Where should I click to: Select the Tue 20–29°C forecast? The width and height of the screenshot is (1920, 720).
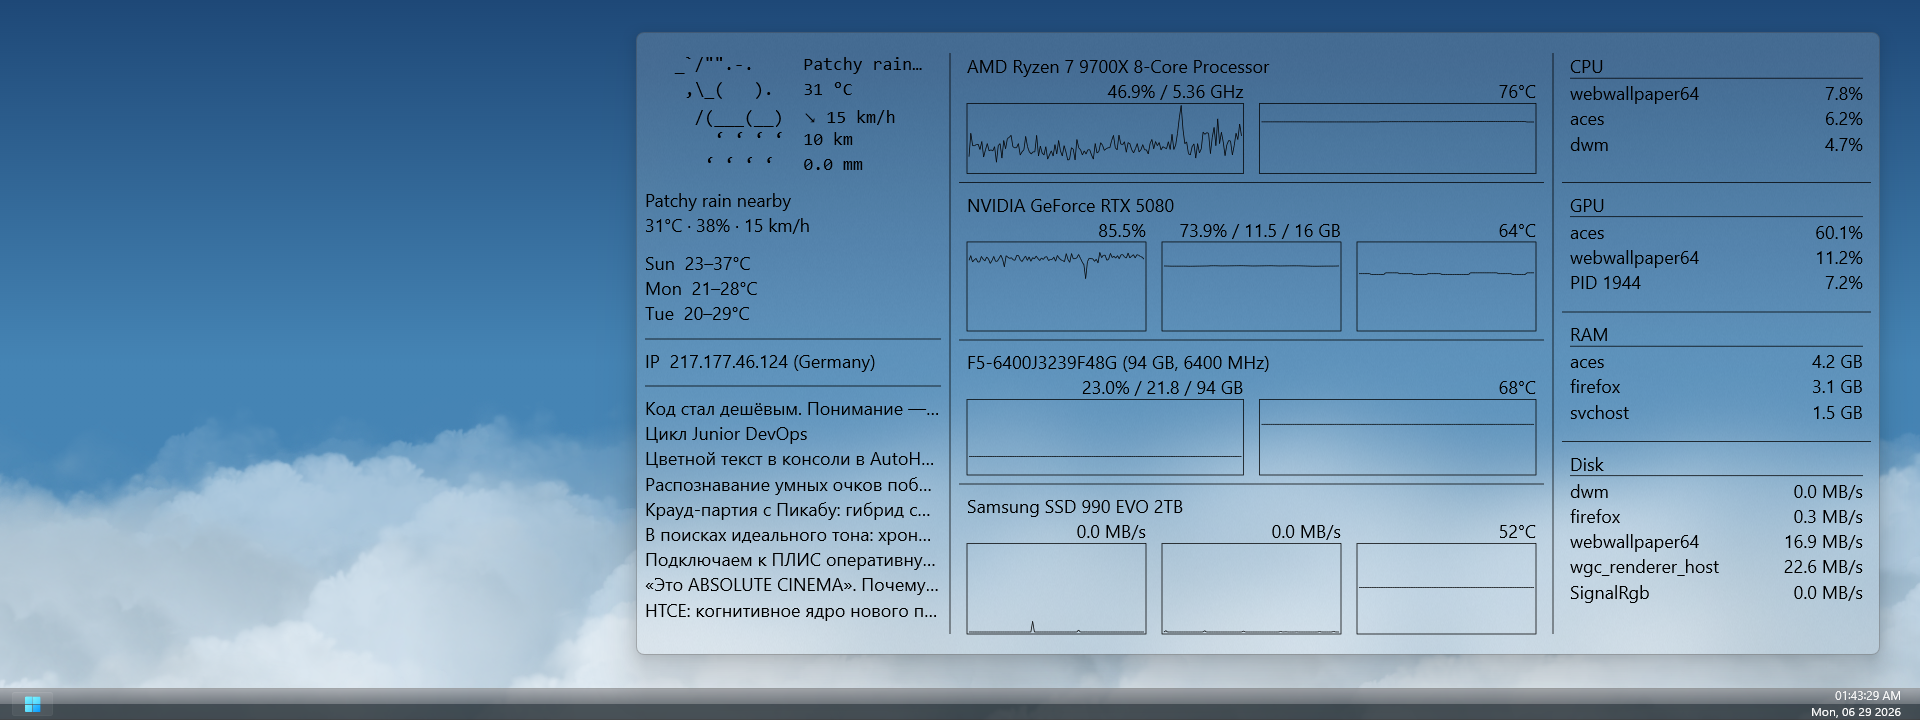tap(697, 314)
